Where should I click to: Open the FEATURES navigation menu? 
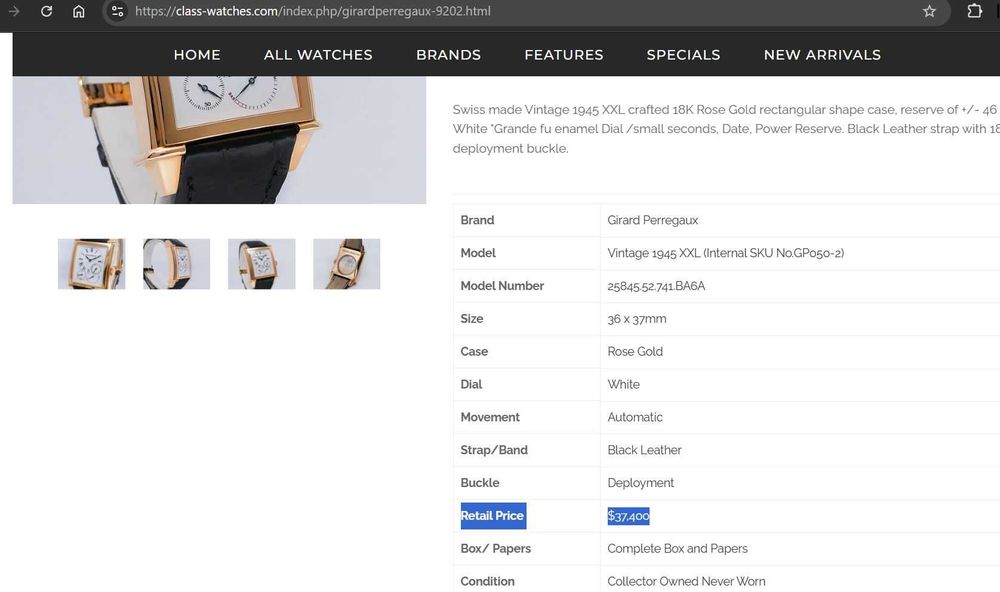(564, 55)
